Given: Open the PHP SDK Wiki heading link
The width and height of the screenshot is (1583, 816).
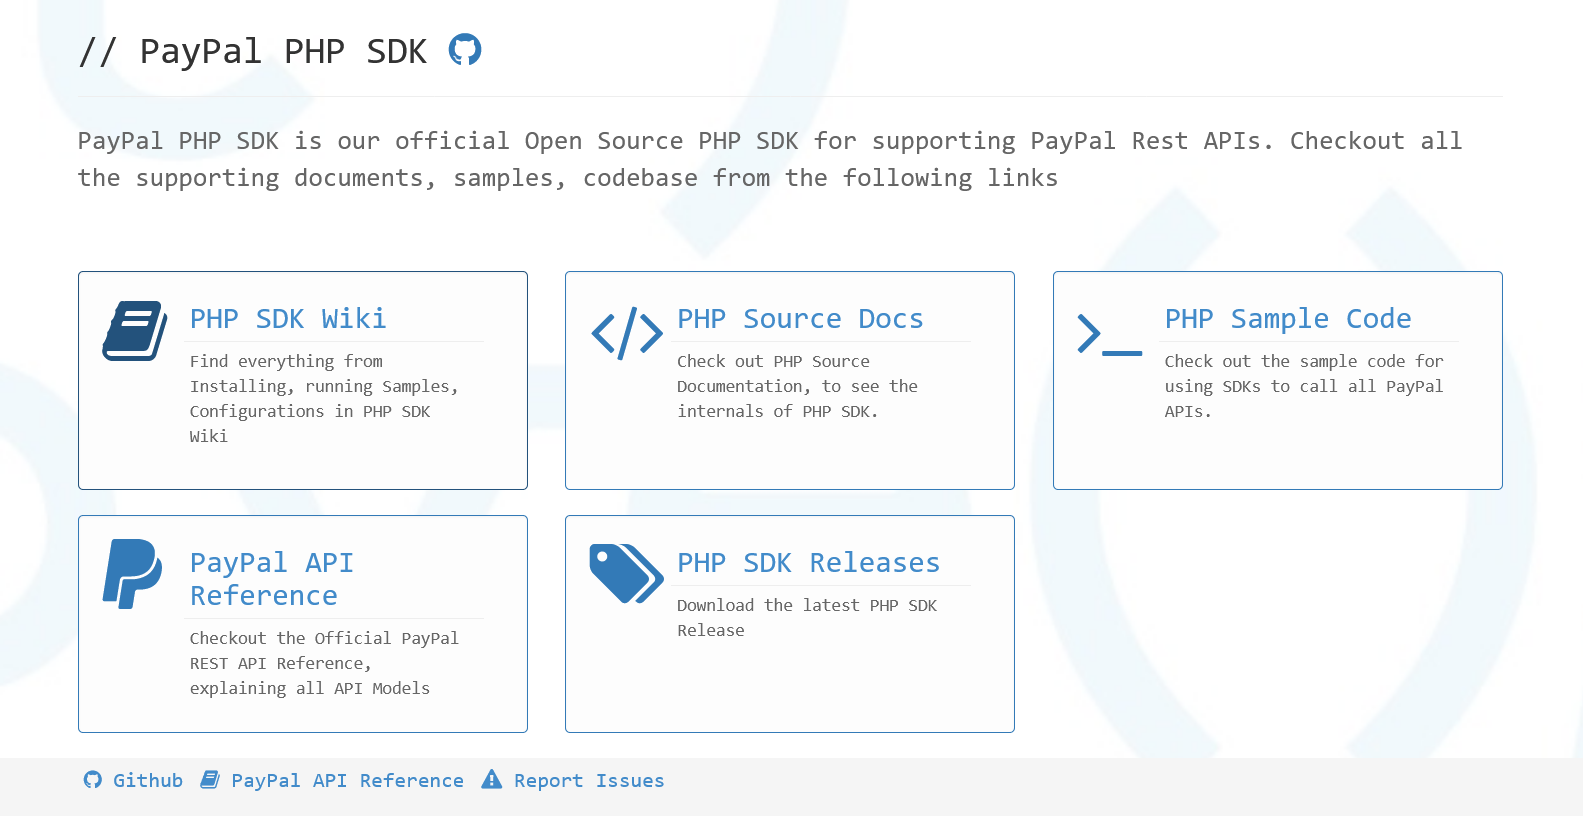Looking at the screenshot, I should 288,319.
